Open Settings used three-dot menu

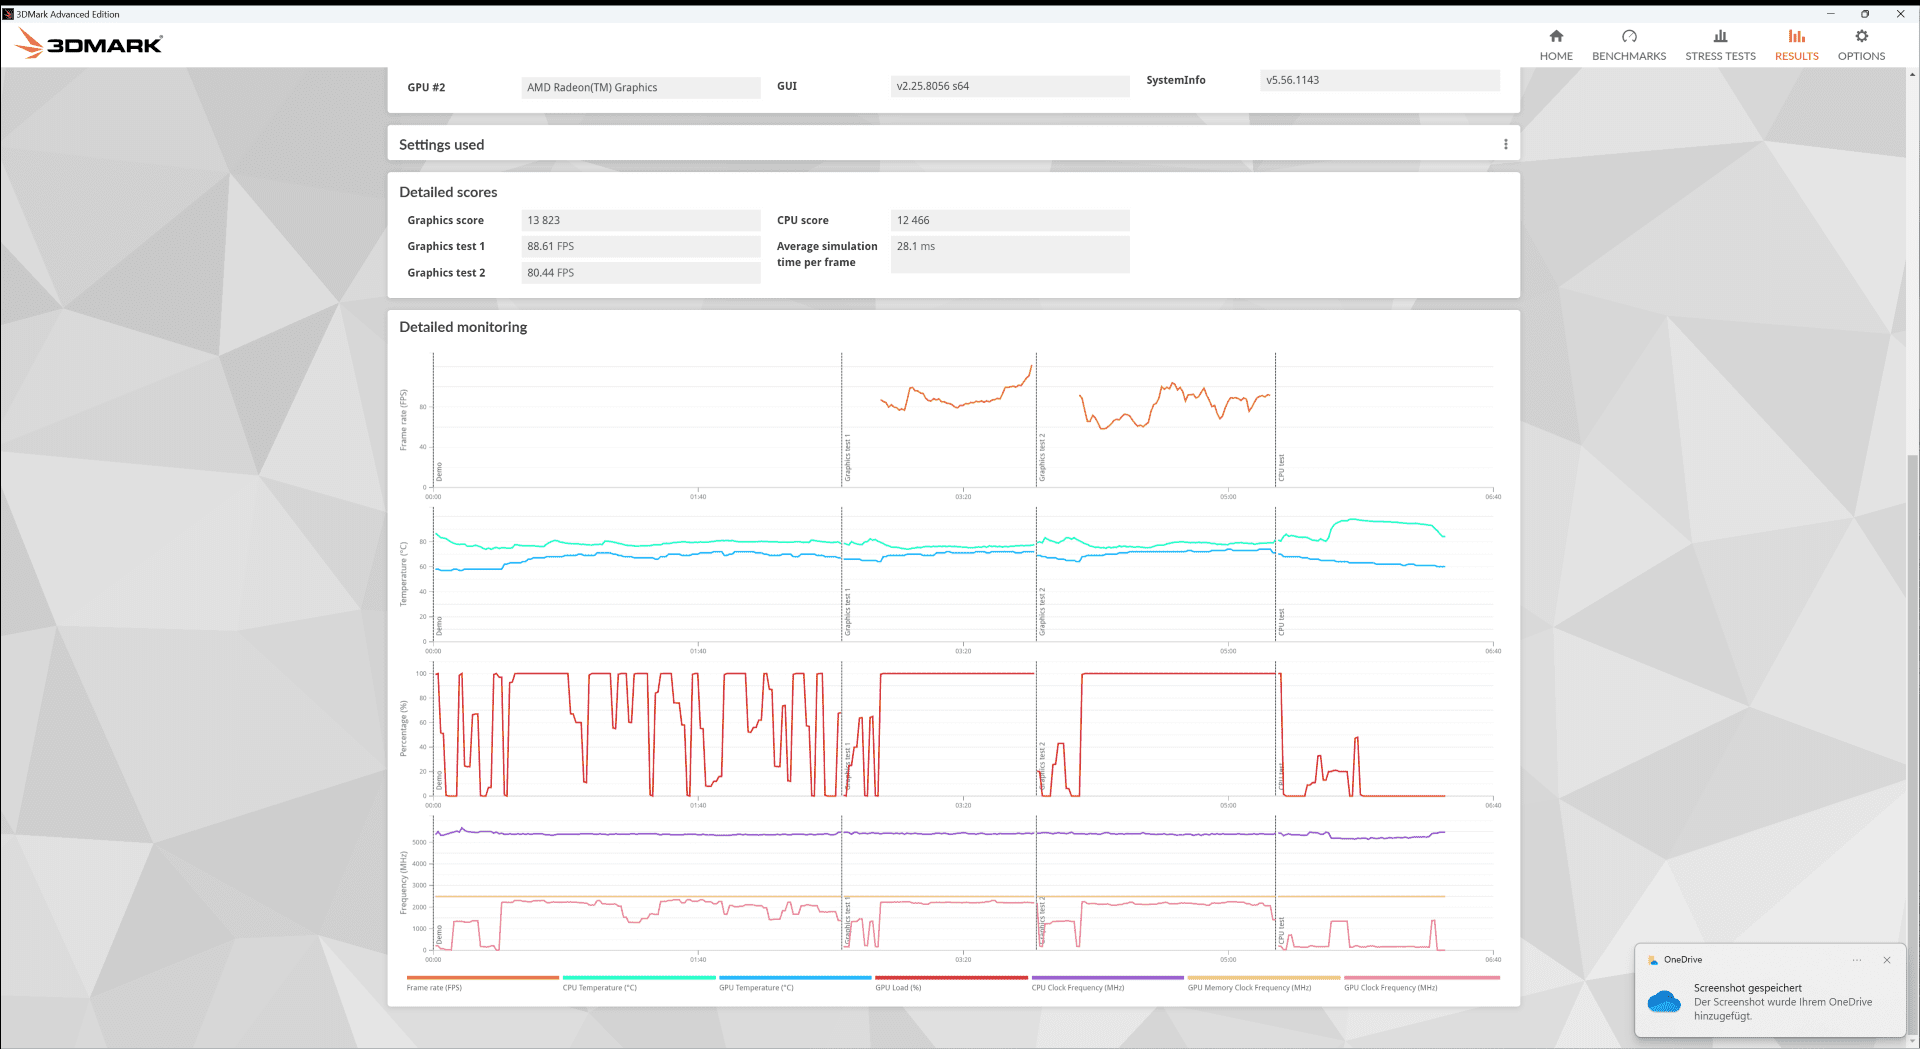coord(1505,144)
